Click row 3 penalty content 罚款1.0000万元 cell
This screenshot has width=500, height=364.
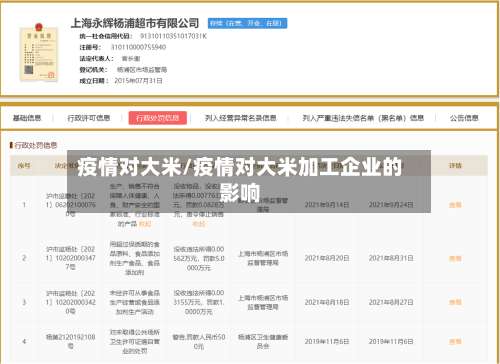pos(199,302)
